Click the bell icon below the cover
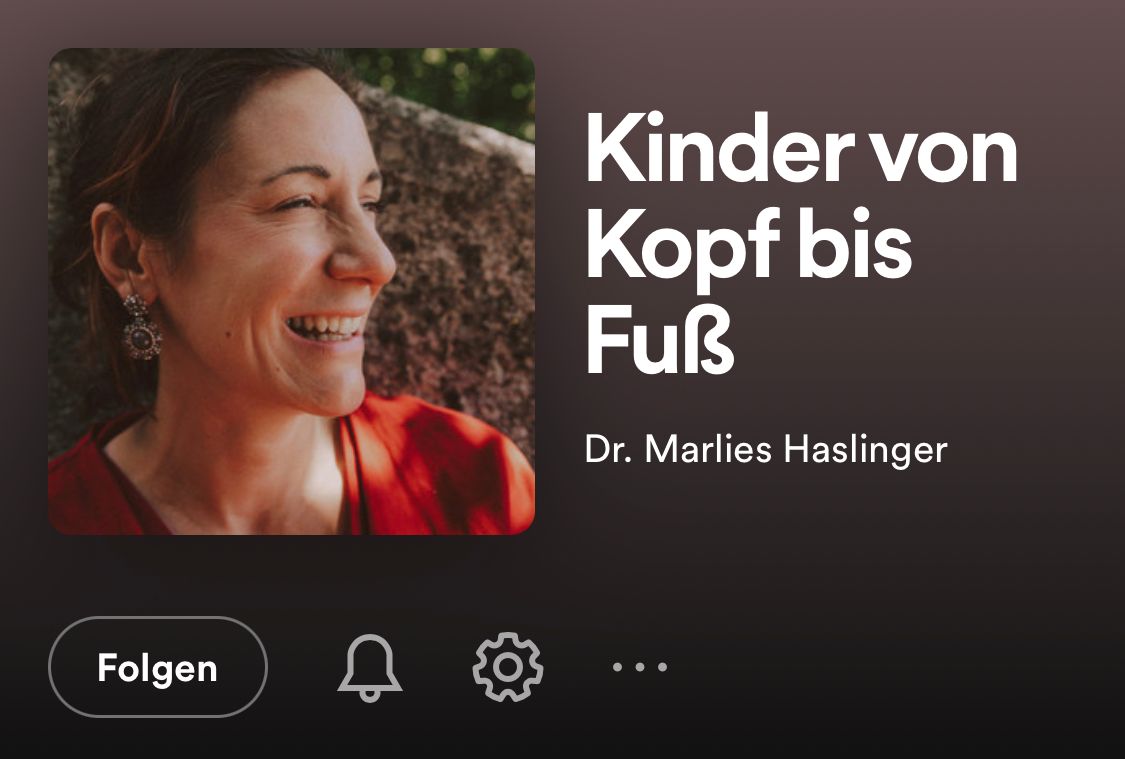The height and width of the screenshot is (759, 1125). pyautogui.click(x=369, y=667)
